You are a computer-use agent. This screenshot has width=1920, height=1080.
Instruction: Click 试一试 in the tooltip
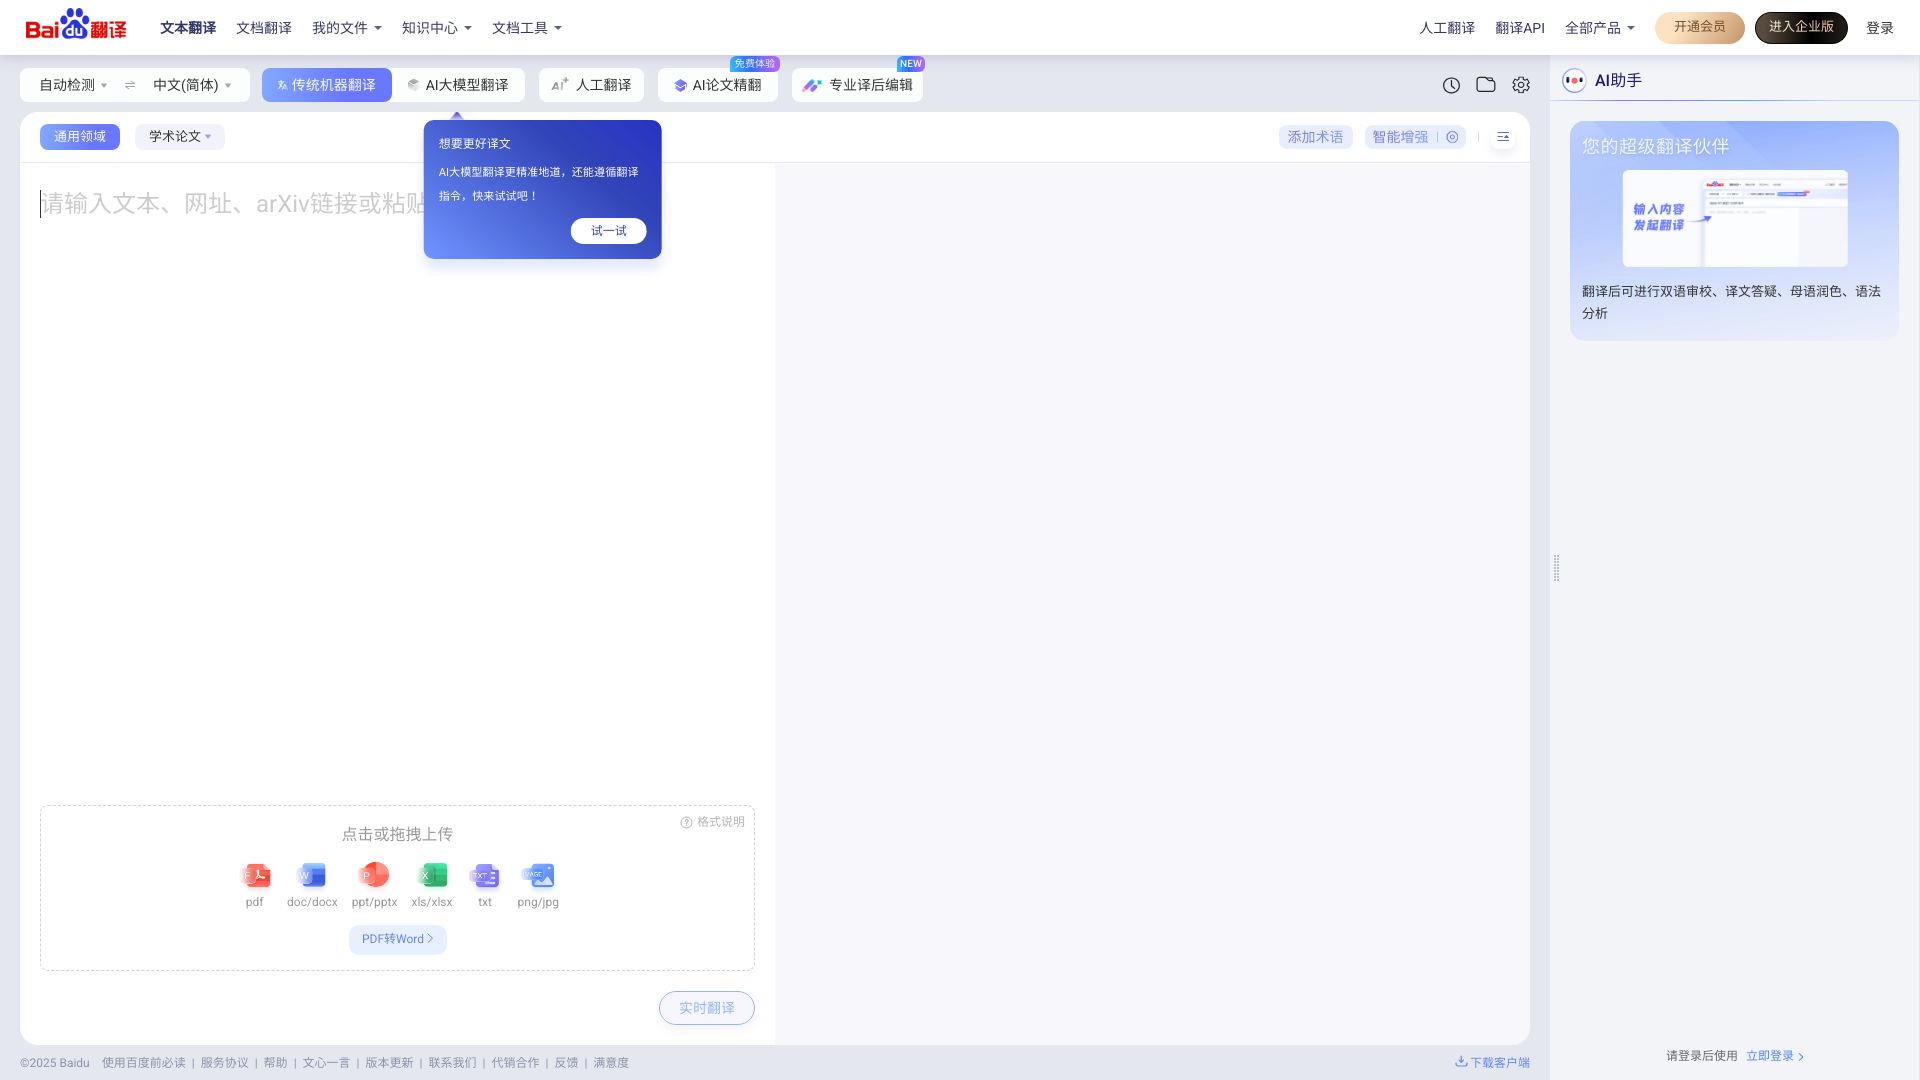(x=609, y=231)
